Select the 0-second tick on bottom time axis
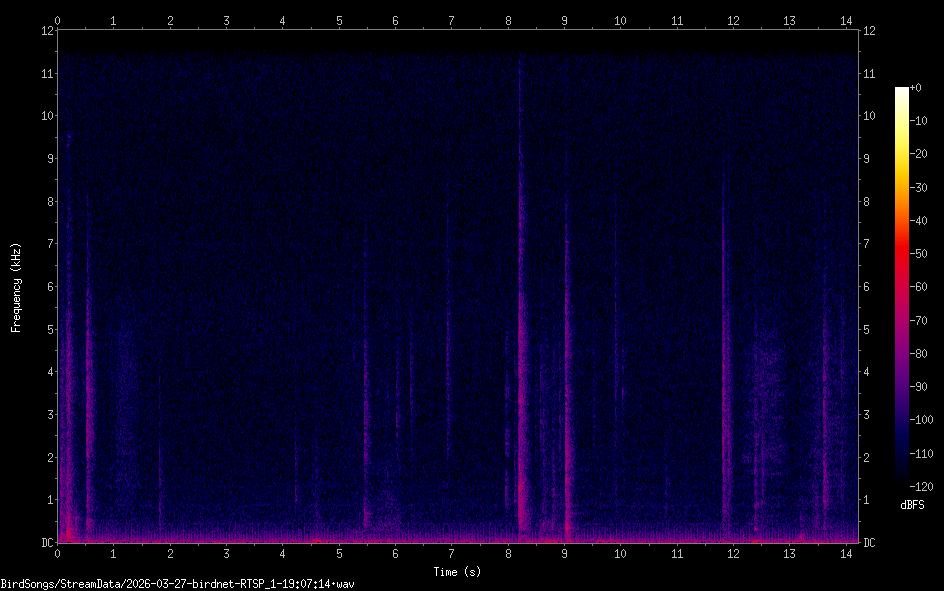Viewport: 944px width, 591px height. [x=58, y=553]
